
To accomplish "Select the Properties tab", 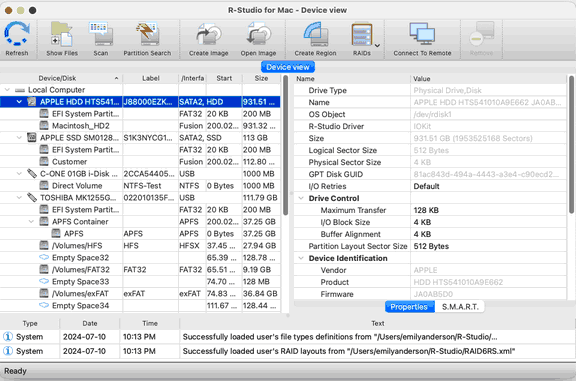I will (x=409, y=307).
